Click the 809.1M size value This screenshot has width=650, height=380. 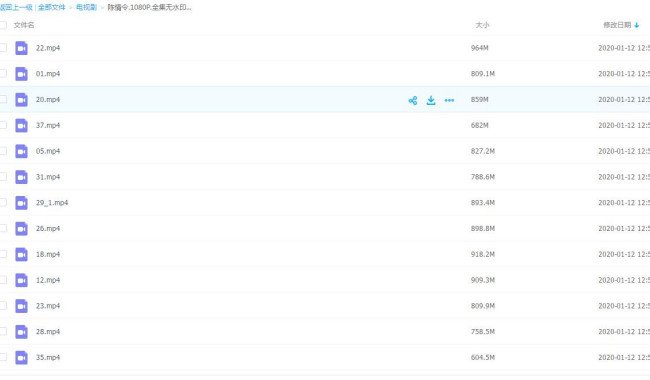[x=483, y=74]
